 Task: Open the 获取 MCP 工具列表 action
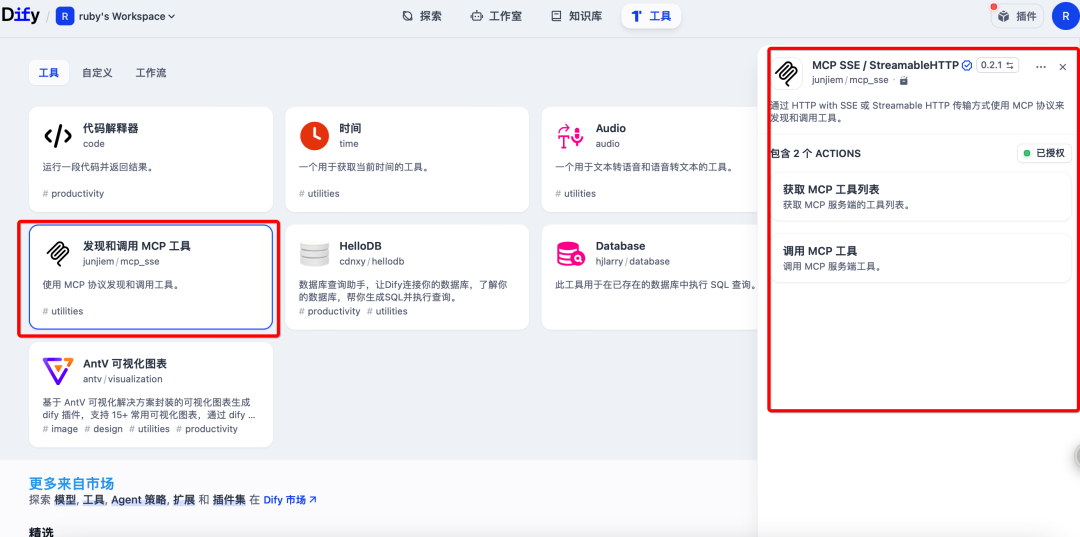(921, 196)
